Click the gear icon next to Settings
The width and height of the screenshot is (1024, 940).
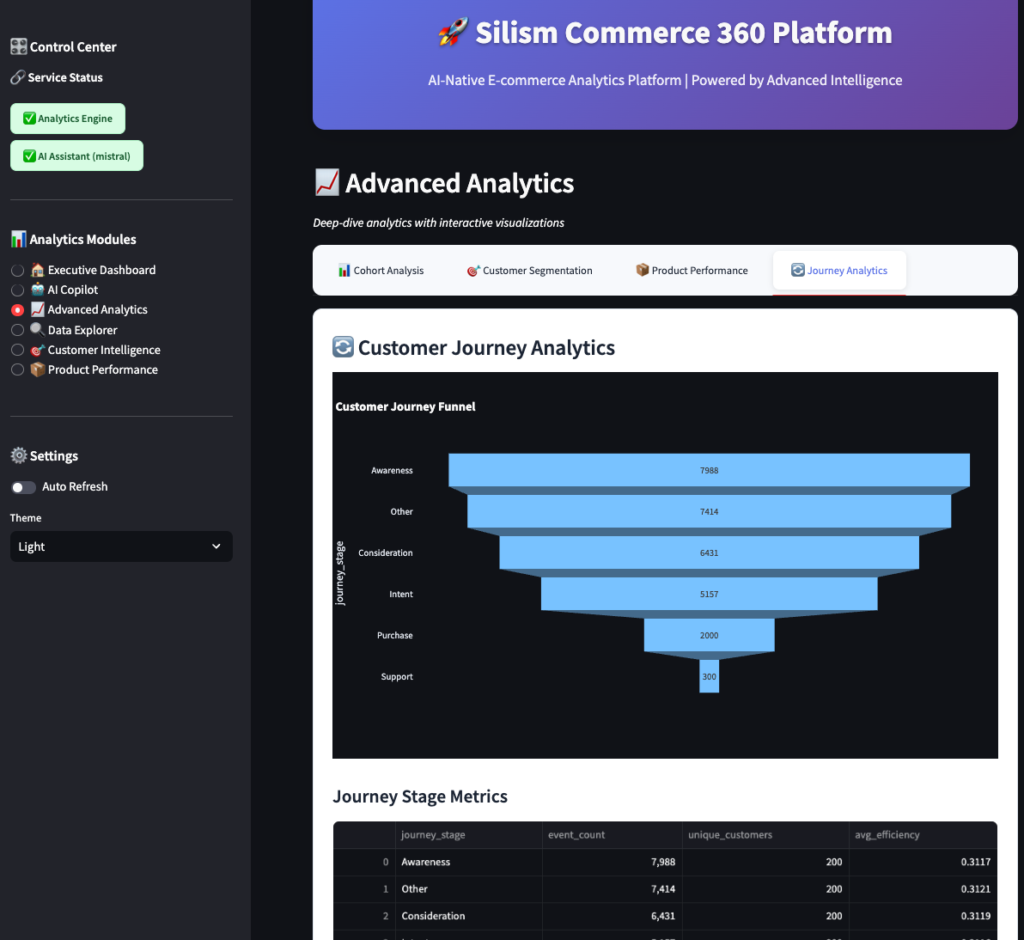tap(18, 456)
